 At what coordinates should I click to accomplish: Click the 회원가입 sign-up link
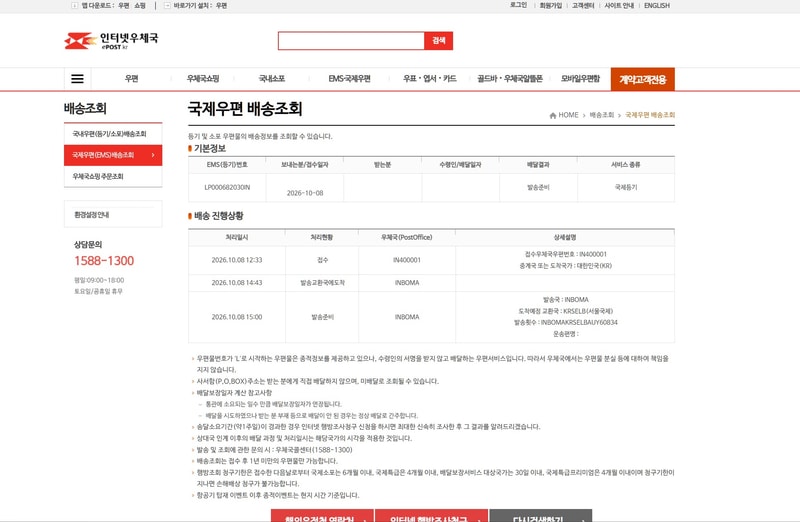pyautogui.click(x=551, y=6)
